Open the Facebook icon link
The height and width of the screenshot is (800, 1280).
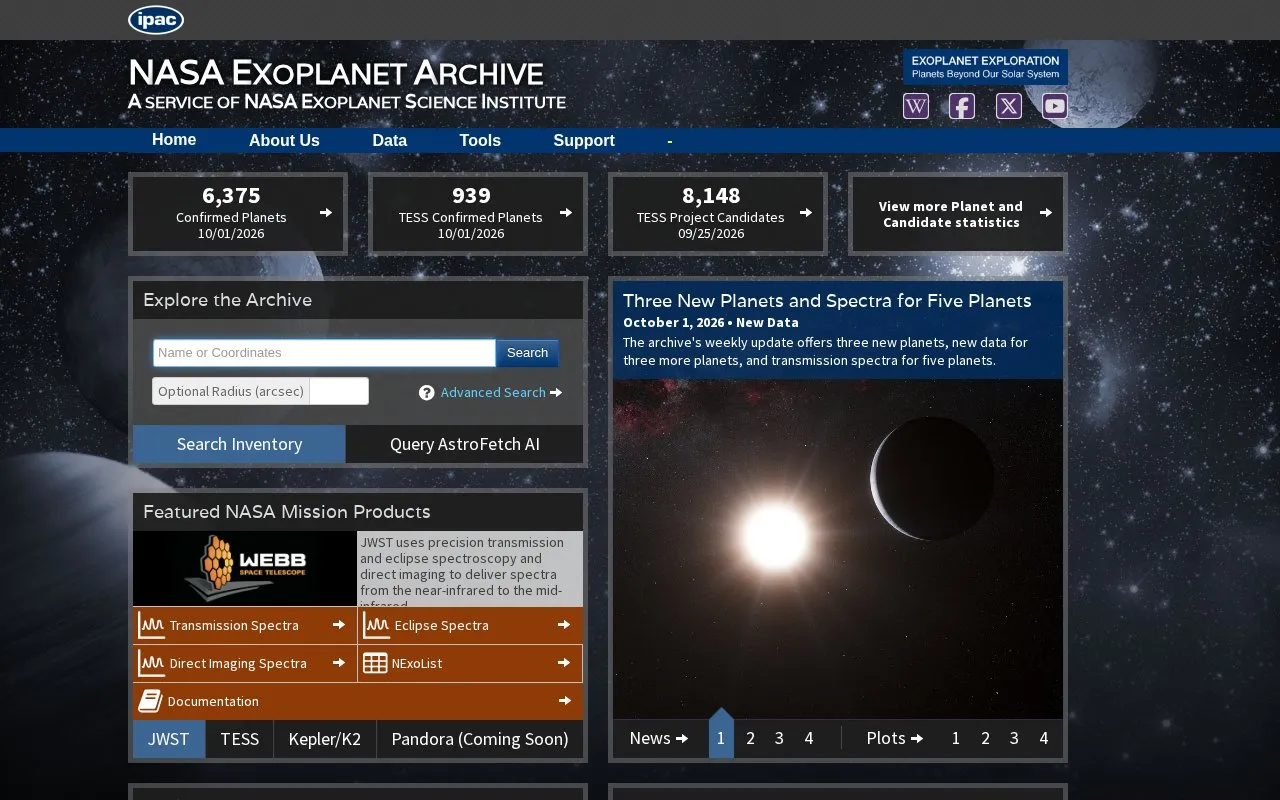962,106
